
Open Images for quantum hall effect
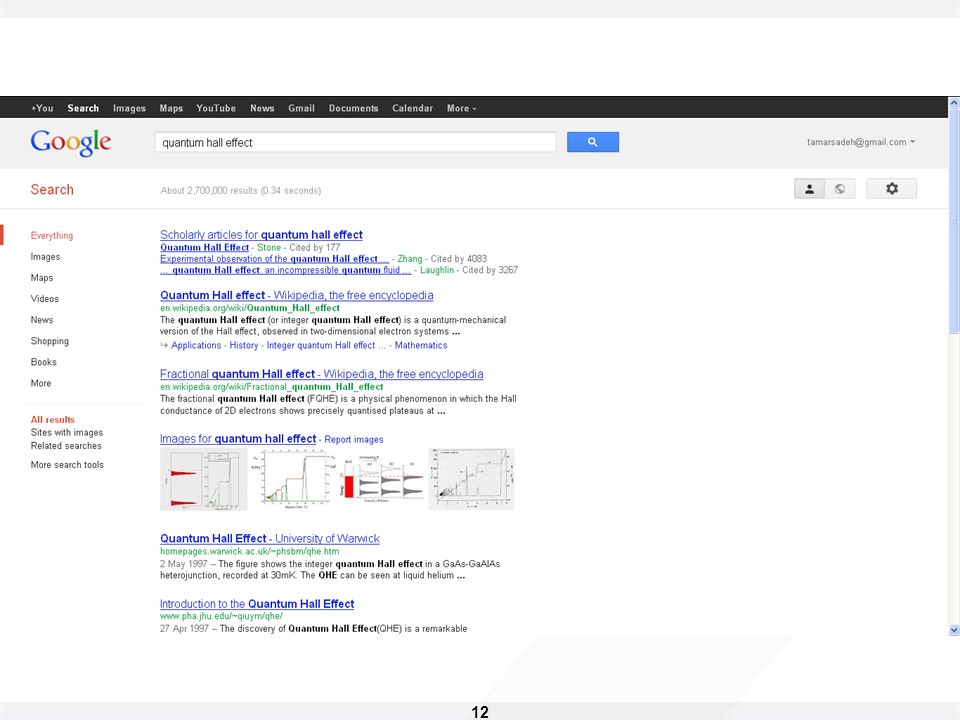(238, 439)
